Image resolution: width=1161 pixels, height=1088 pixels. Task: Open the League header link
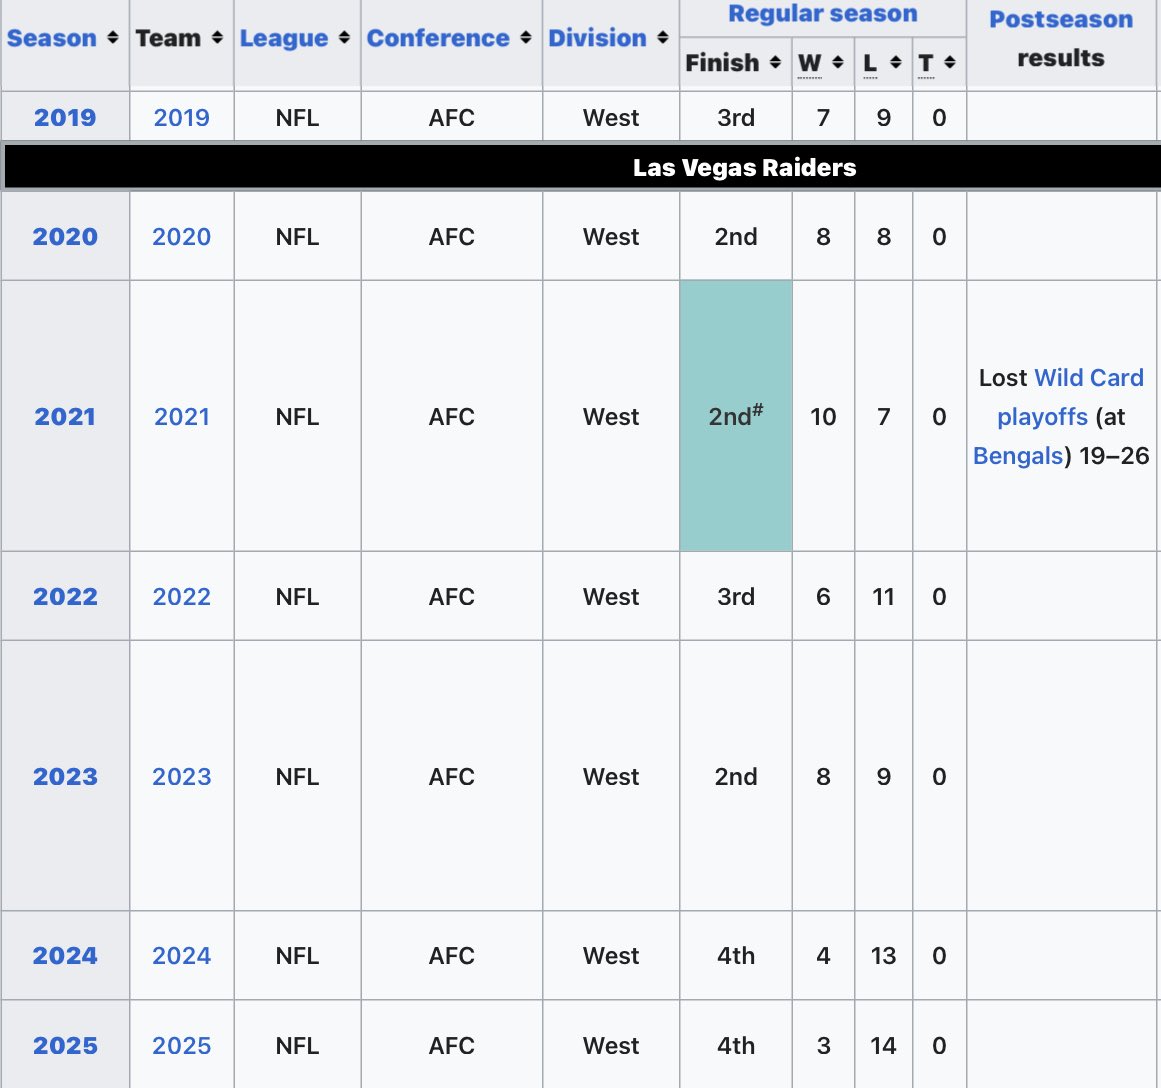[284, 39]
